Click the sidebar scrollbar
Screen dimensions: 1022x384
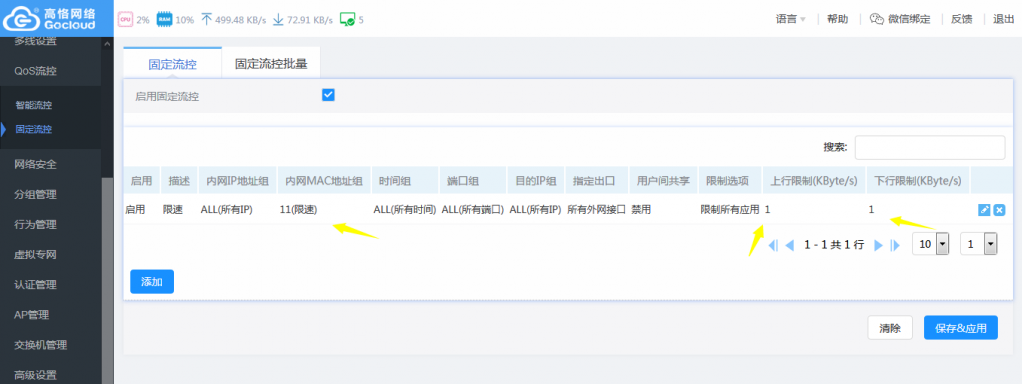(x=108, y=280)
